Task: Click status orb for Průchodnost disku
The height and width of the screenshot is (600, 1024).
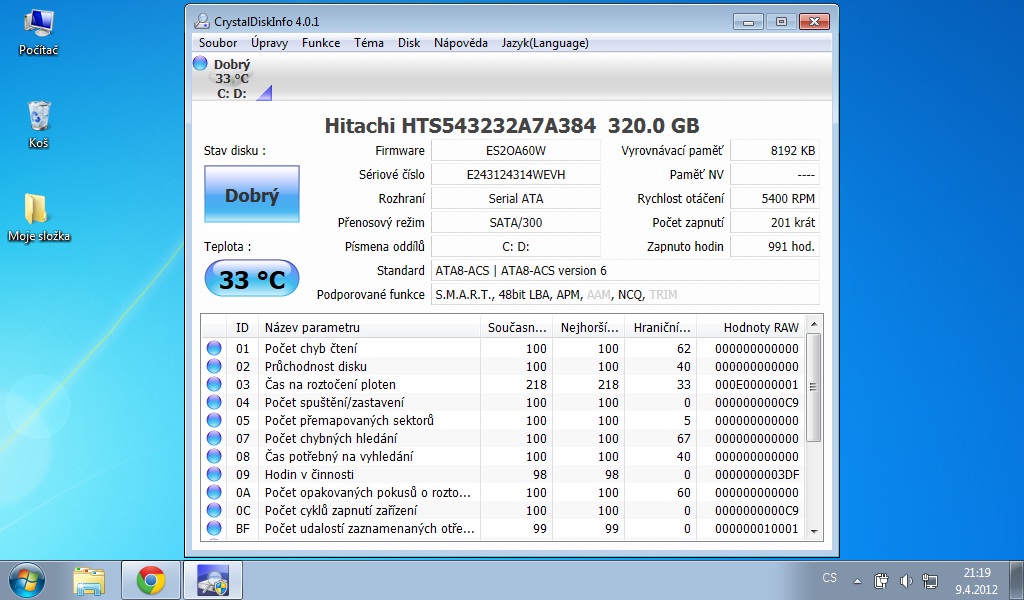Action: pos(214,366)
